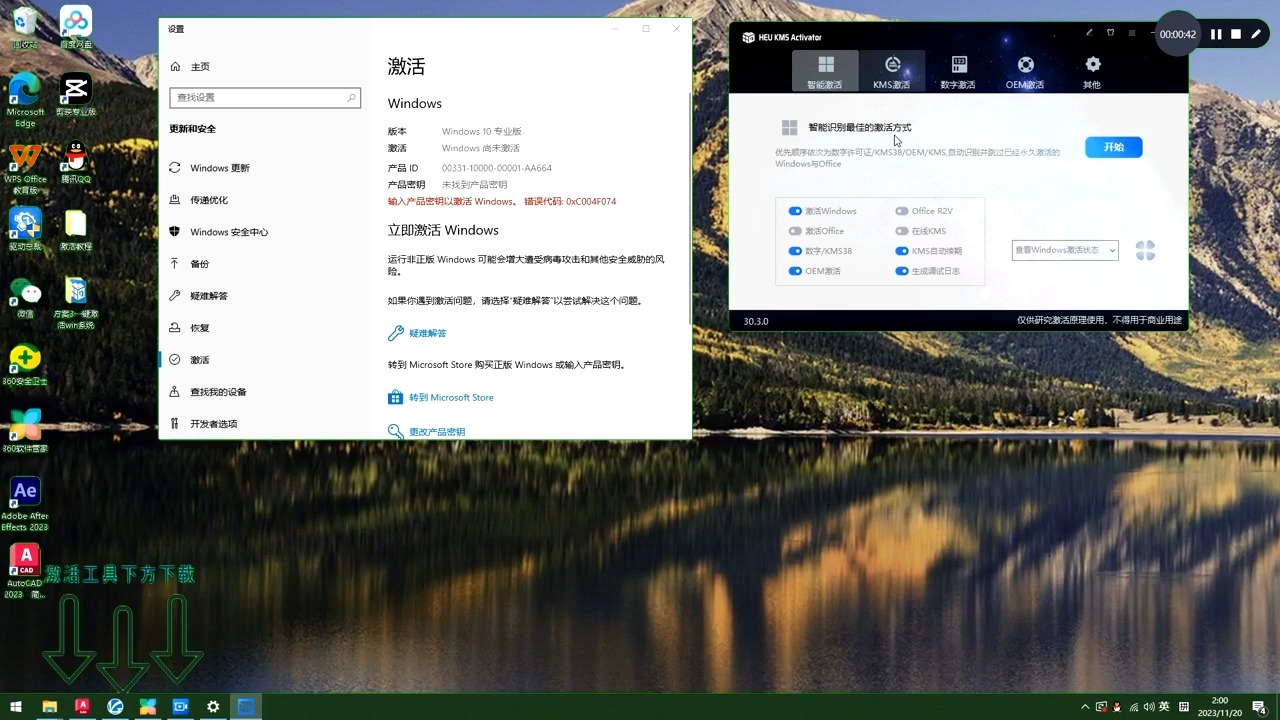Open the 360软件管家 desktop icon
Image resolution: width=1280 pixels, height=720 pixels.
(25, 431)
